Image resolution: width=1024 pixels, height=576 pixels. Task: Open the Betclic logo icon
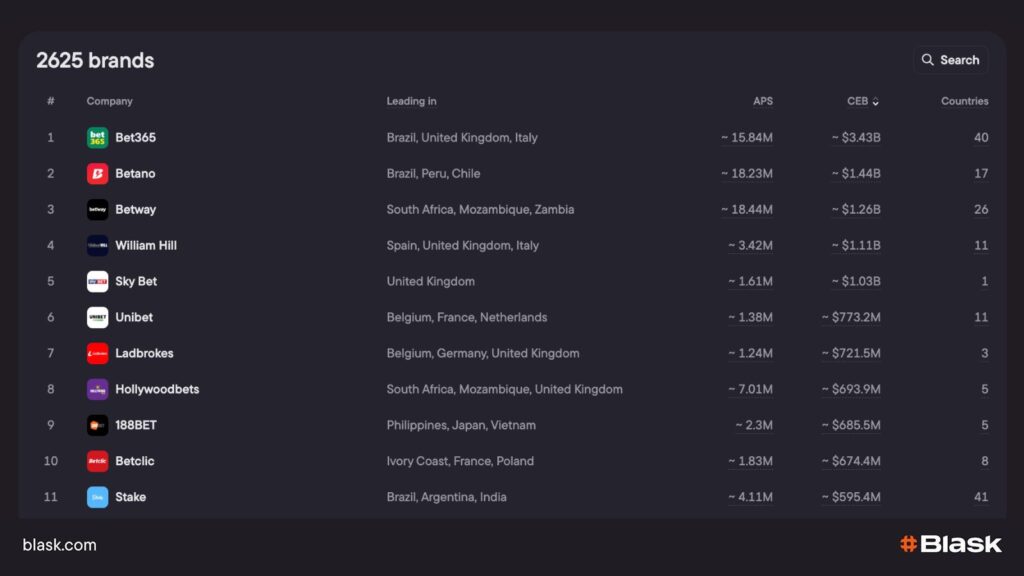pos(97,462)
